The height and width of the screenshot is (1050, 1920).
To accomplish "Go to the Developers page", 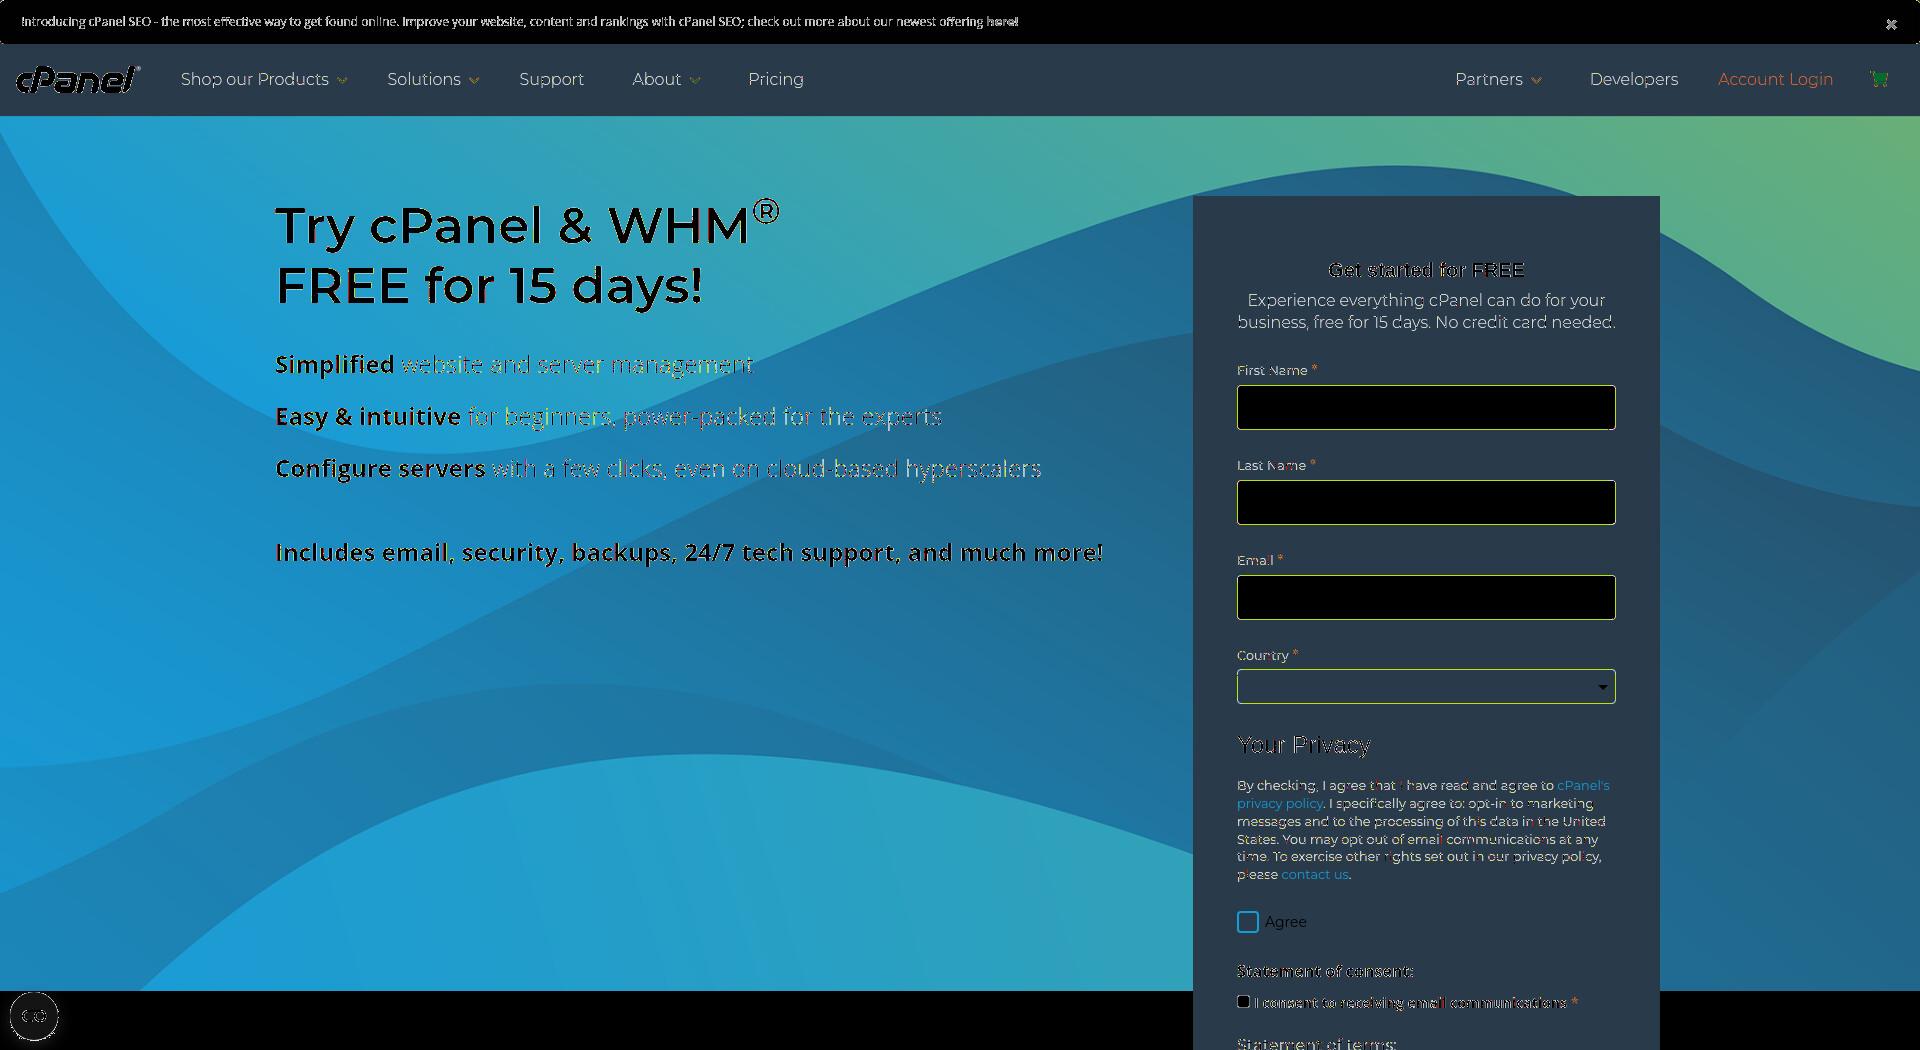I will click(1634, 79).
